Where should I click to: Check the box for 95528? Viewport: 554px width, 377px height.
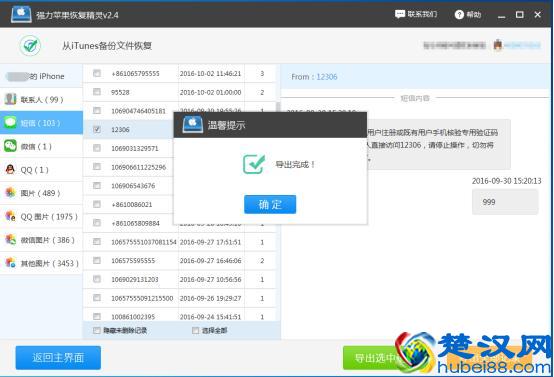tap(97, 92)
